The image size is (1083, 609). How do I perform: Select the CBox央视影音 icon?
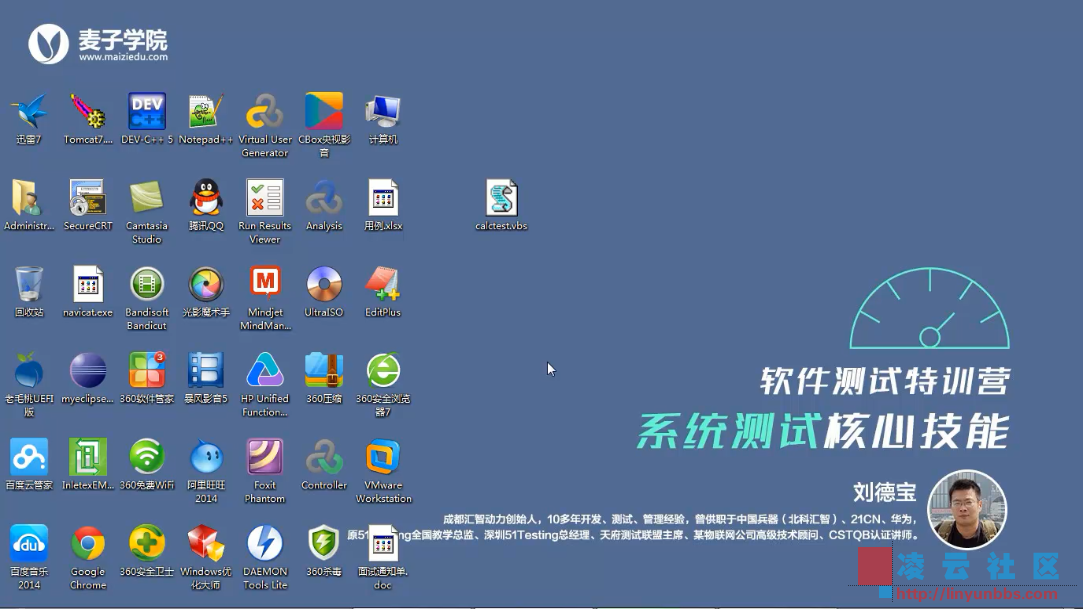pyautogui.click(x=324, y=111)
